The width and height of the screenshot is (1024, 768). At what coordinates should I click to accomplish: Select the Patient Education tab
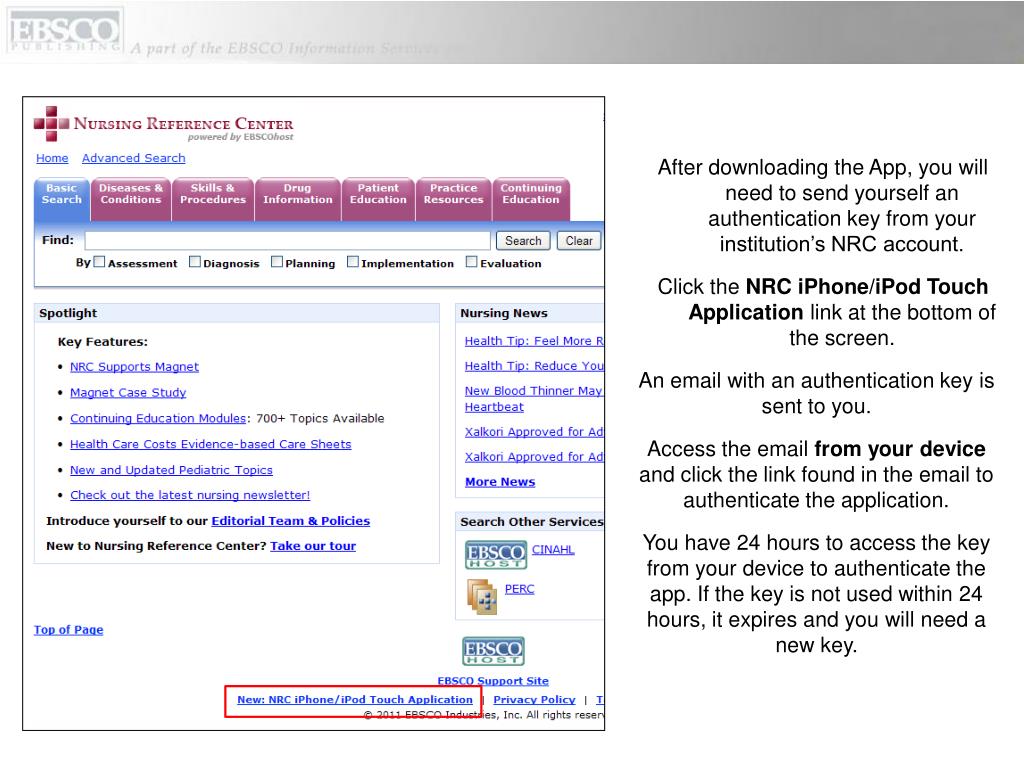378,199
